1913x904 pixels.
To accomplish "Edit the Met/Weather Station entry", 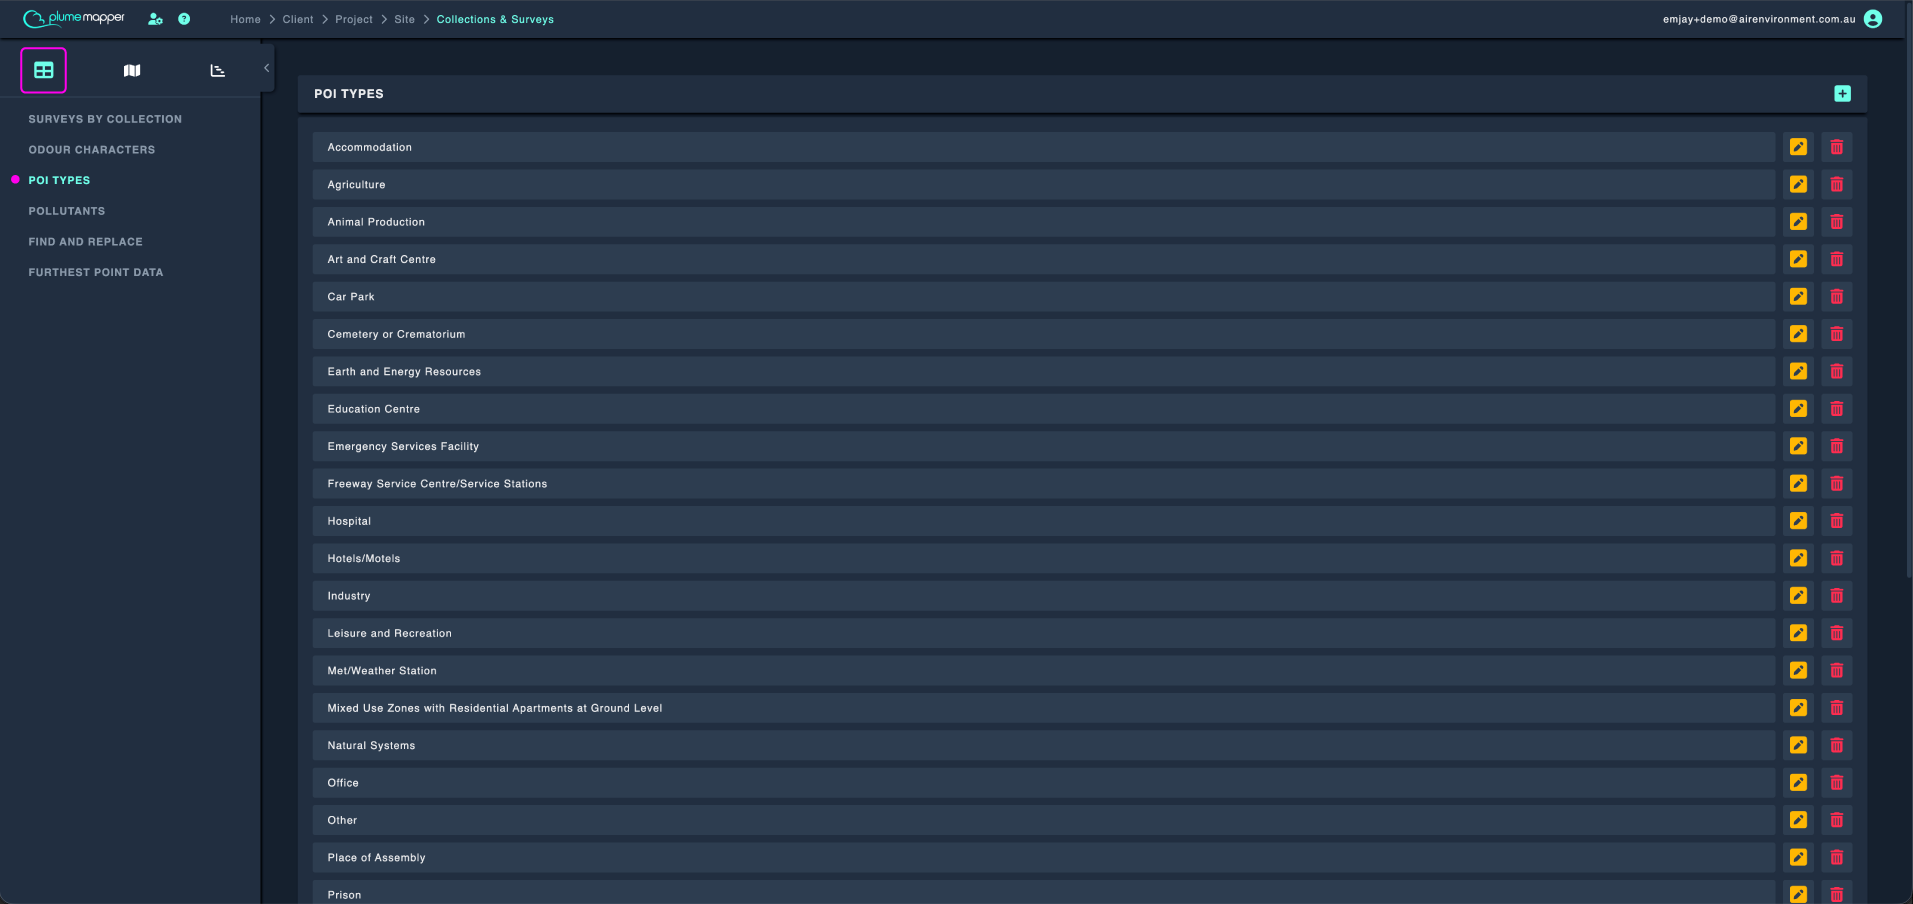I will [x=1798, y=671].
